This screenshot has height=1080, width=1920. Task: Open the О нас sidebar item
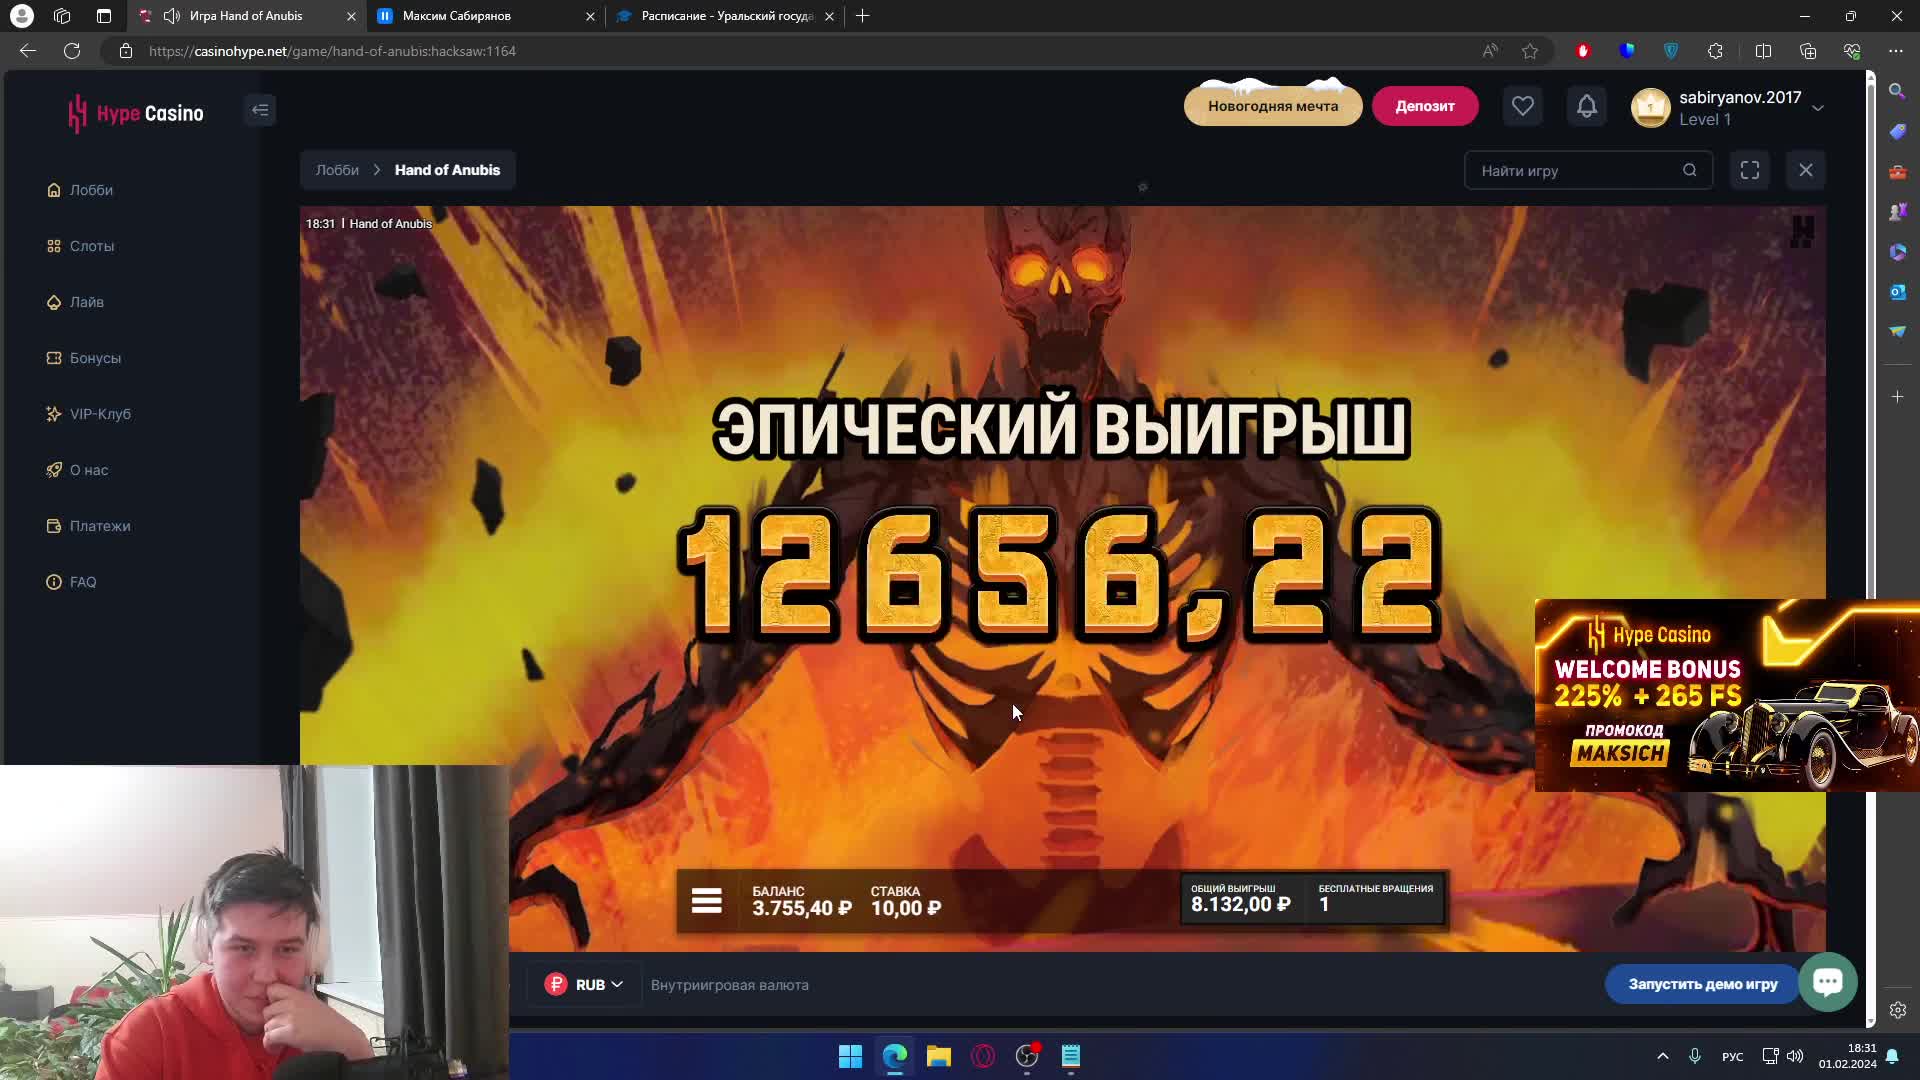tap(77, 470)
